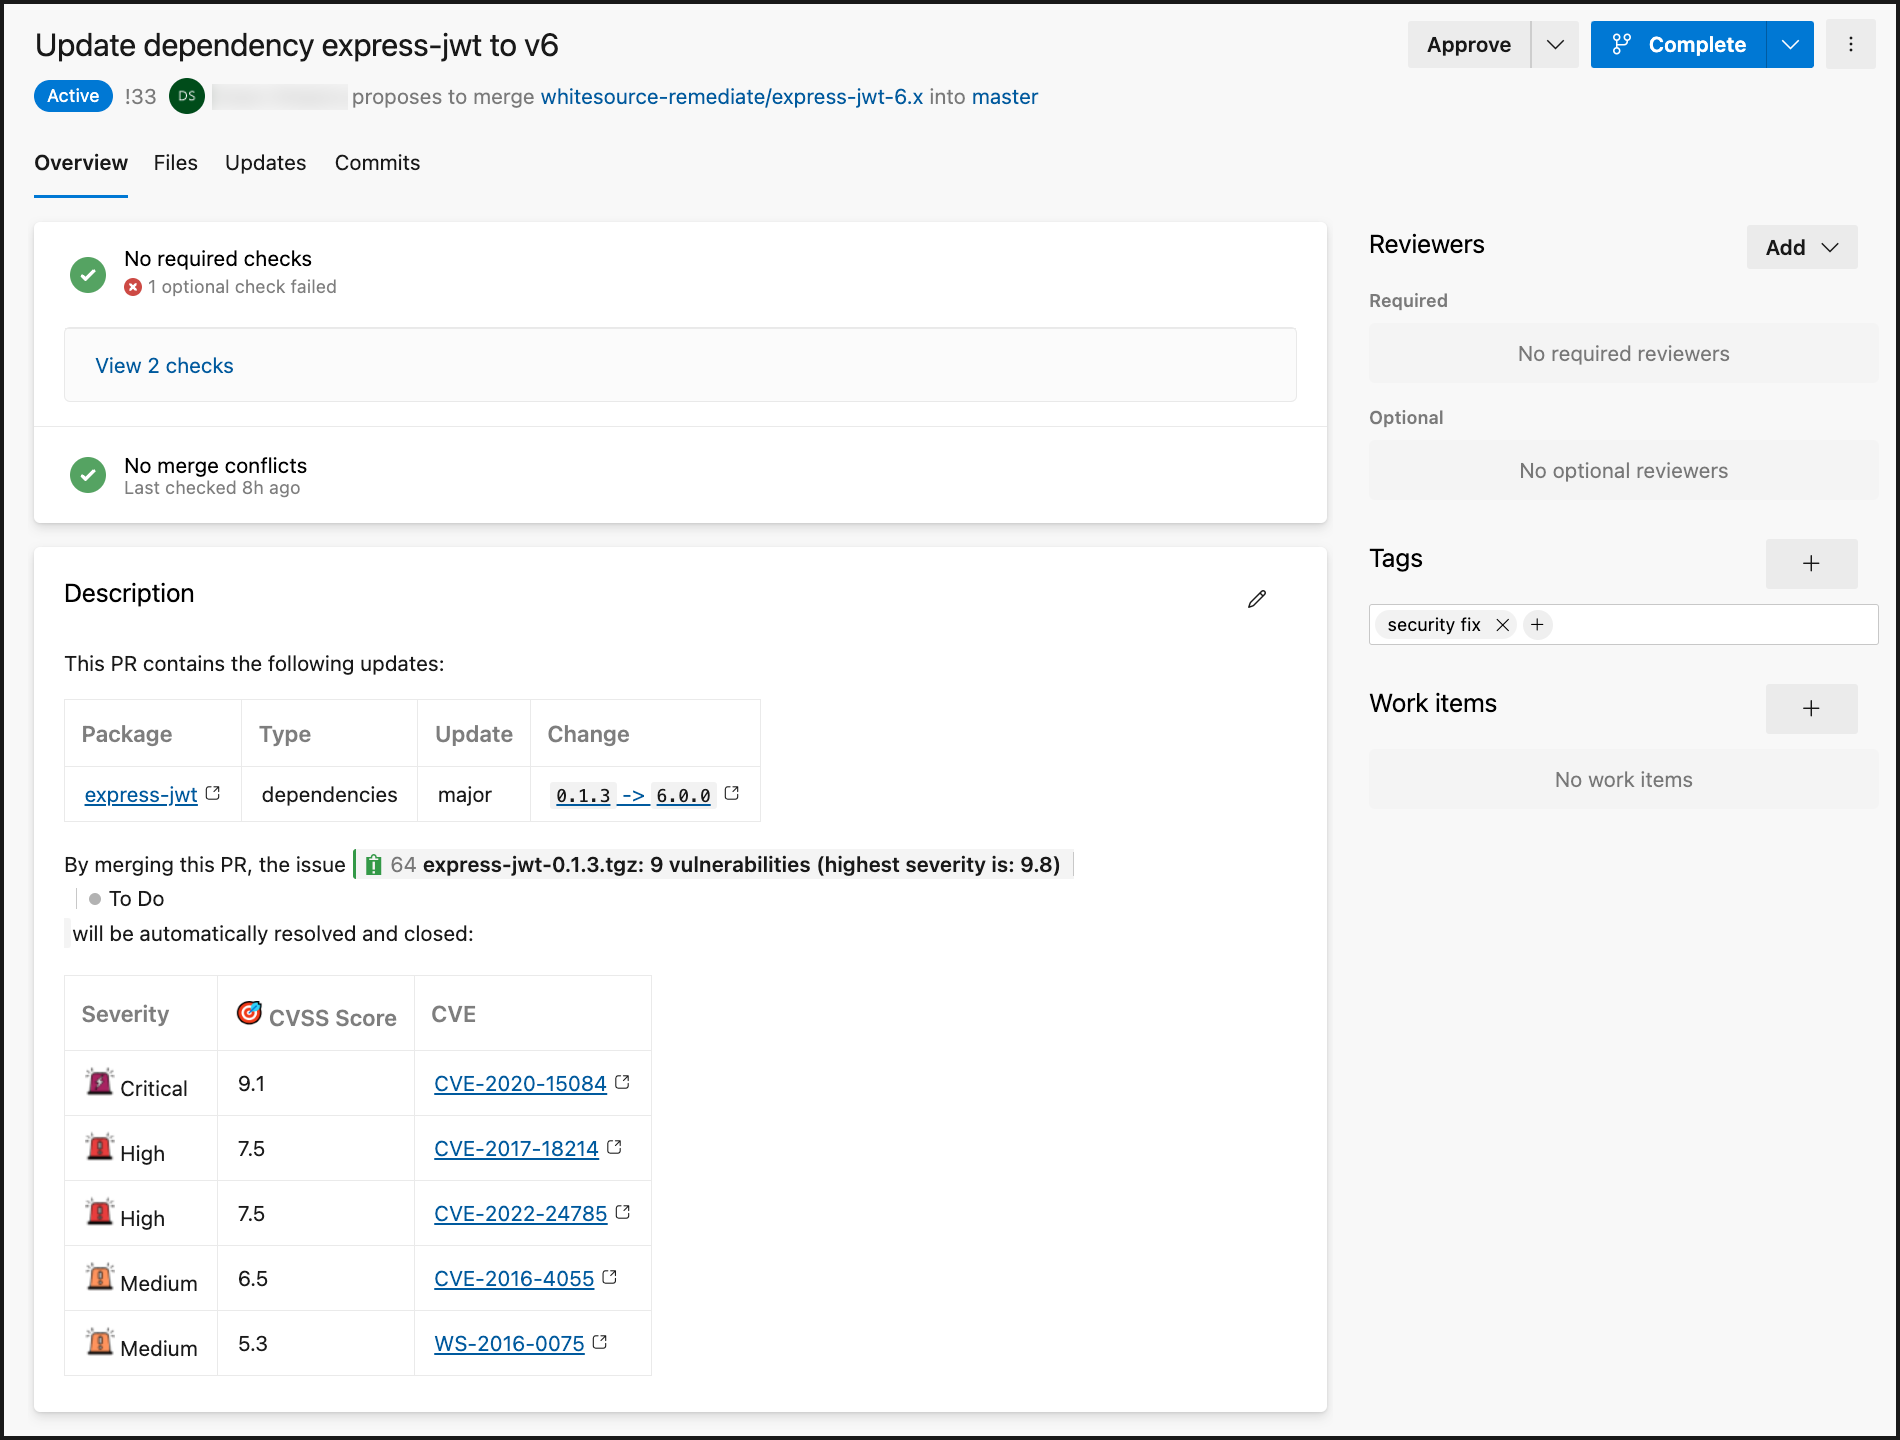The image size is (1900, 1440).
Task: Click the DS author avatar
Action: [187, 97]
